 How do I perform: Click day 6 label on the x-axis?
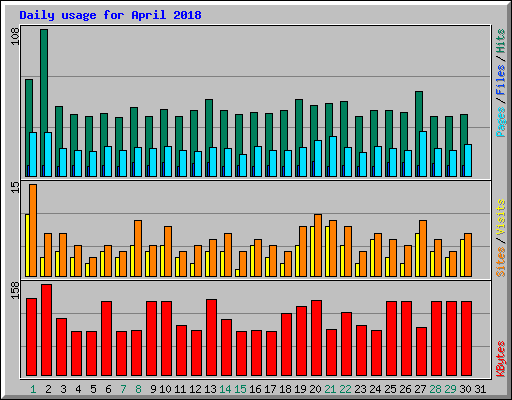[x=108, y=389]
